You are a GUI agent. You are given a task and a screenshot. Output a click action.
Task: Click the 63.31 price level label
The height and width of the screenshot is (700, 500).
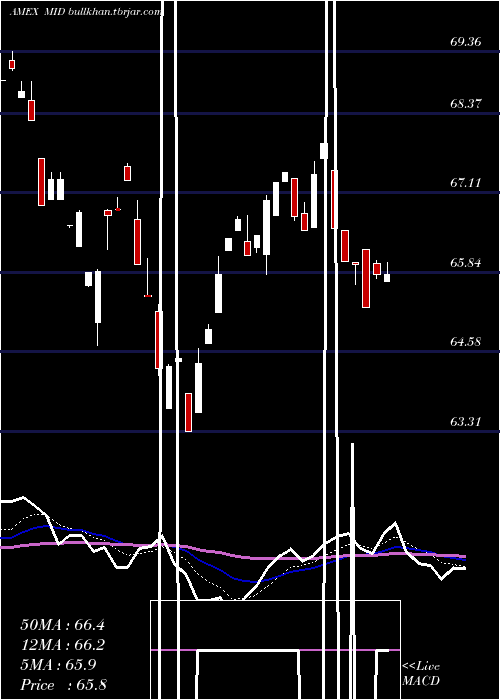tap(466, 421)
